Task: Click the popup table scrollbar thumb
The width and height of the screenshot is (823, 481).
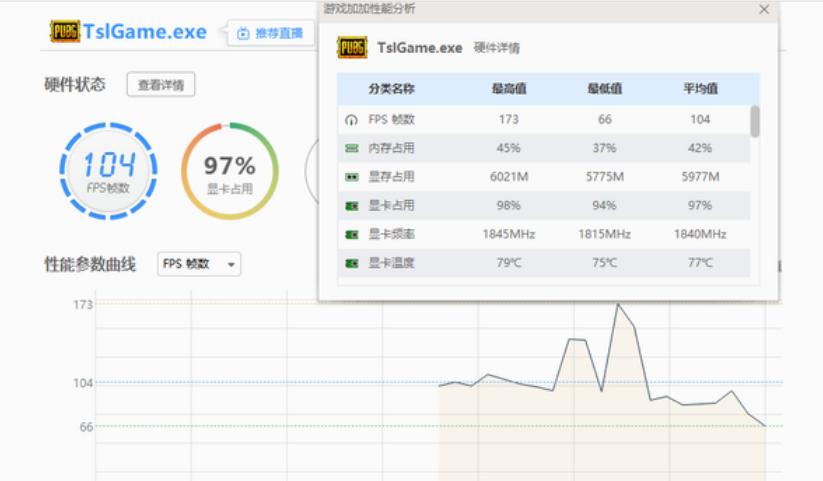Action: pos(755,121)
